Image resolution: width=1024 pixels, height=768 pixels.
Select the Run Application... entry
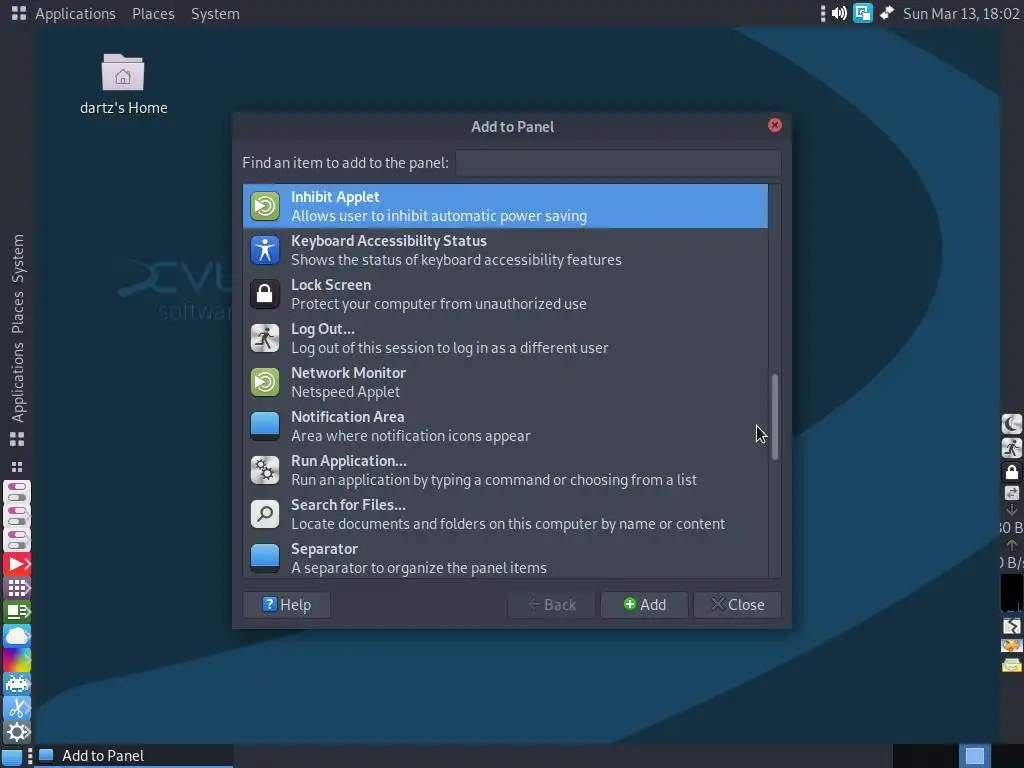[505, 470]
